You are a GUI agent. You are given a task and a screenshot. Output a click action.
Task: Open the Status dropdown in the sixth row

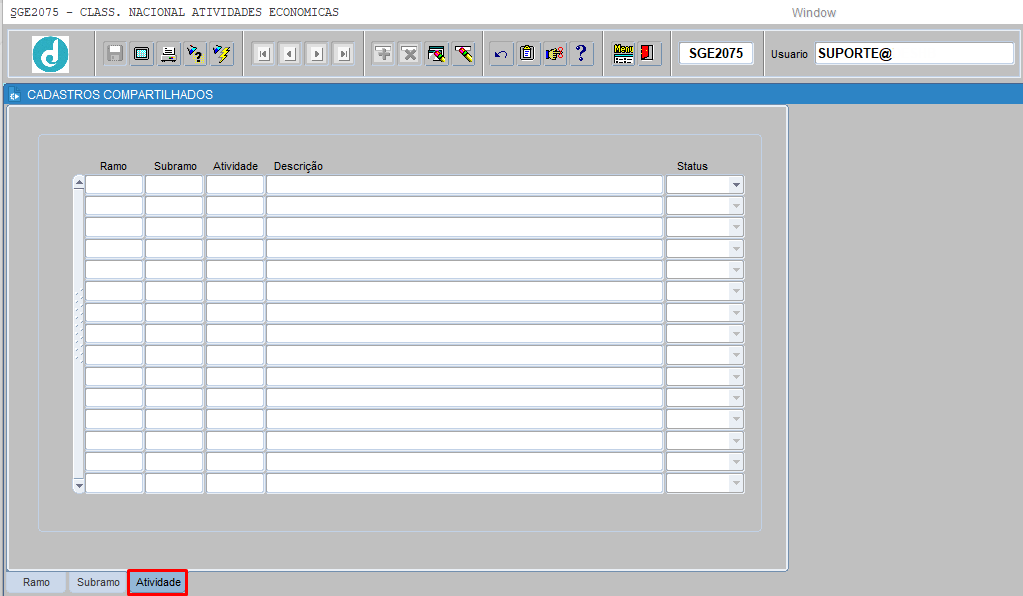pyautogui.click(x=736, y=291)
